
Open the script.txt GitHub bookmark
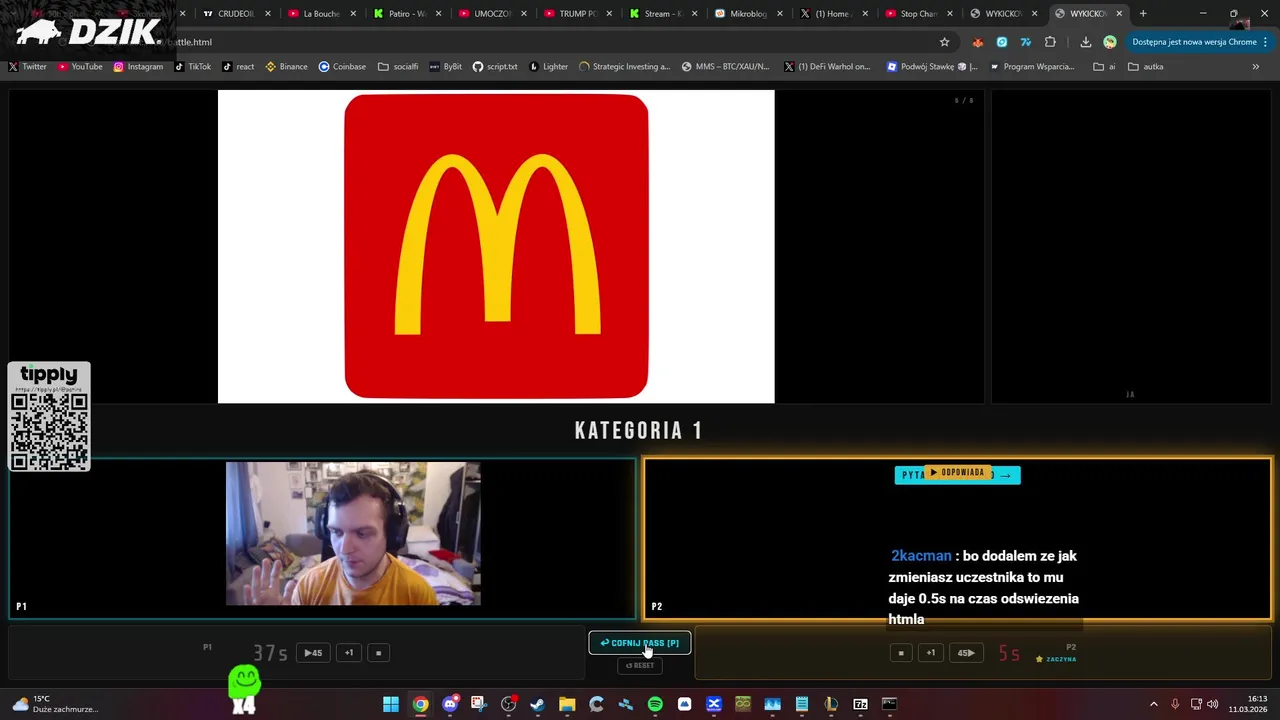[495, 67]
